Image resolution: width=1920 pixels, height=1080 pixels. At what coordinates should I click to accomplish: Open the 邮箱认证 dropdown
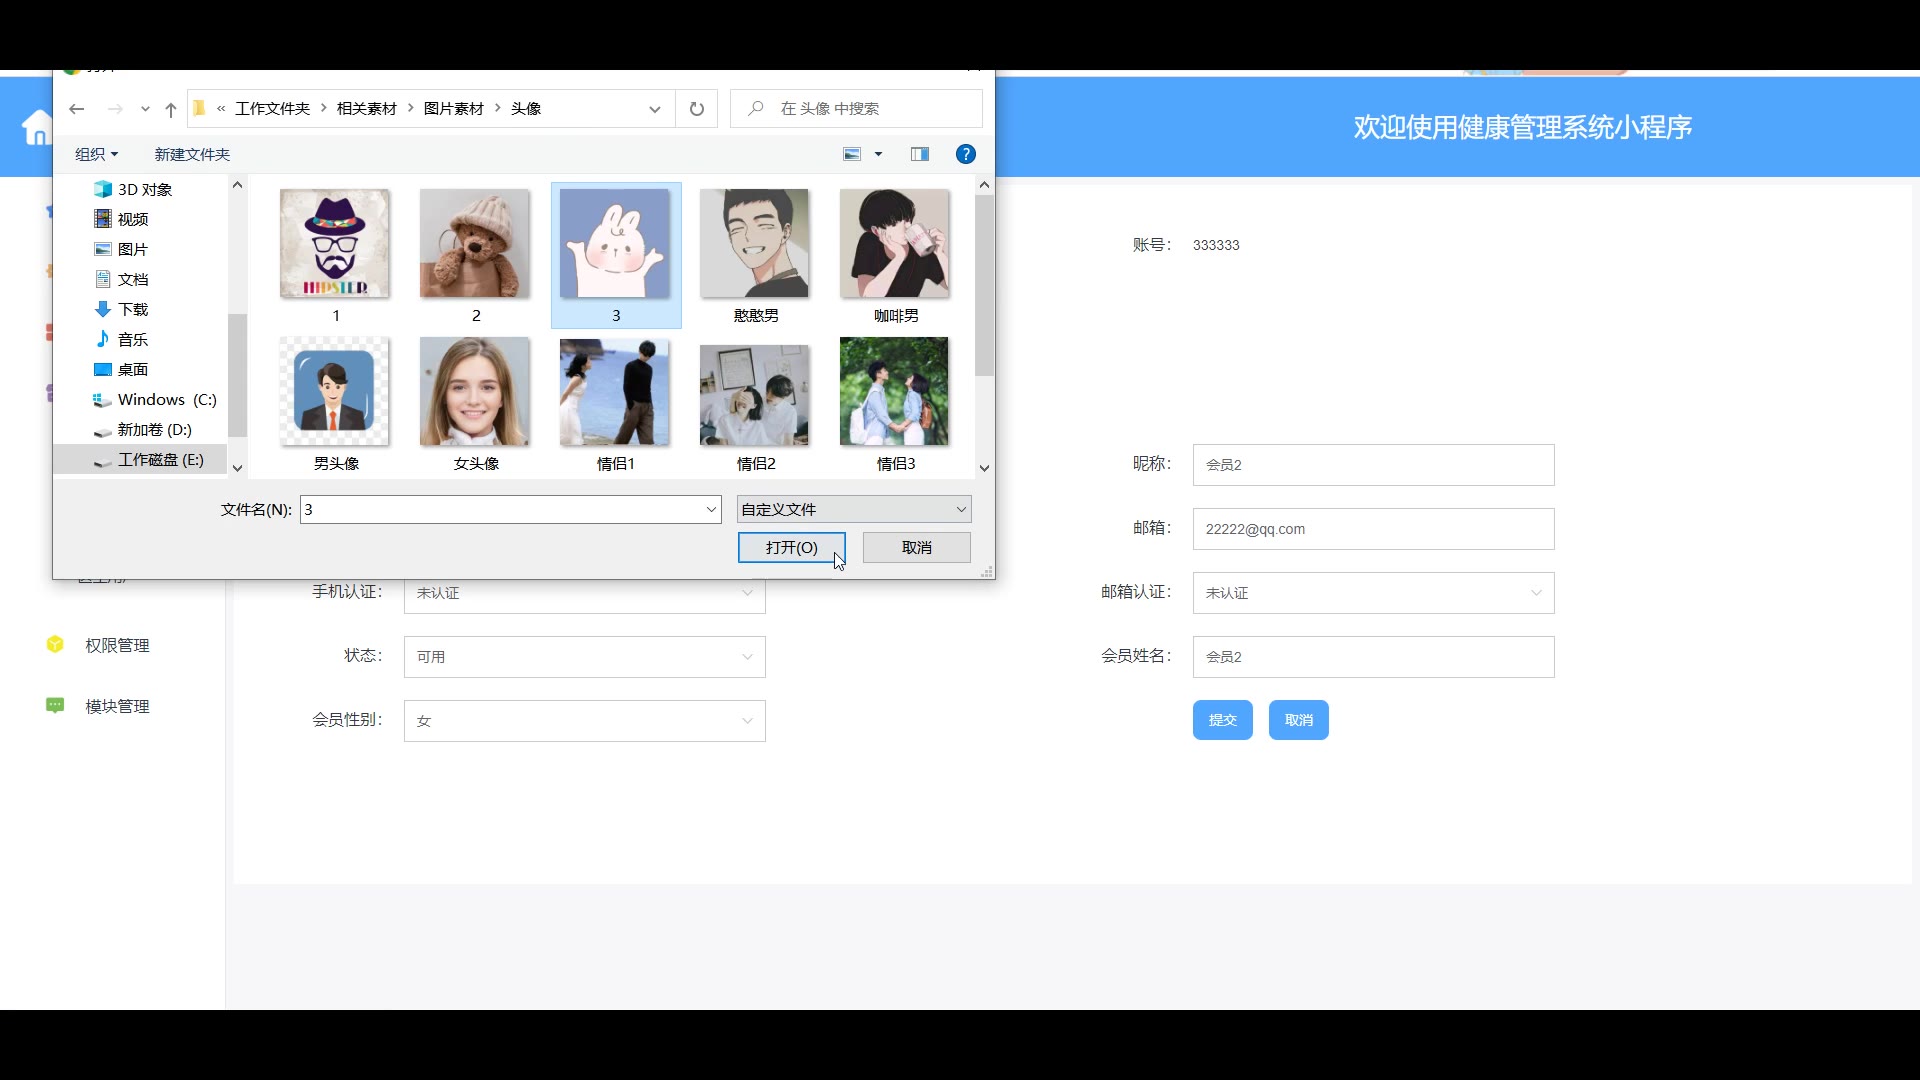click(x=1373, y=593)
